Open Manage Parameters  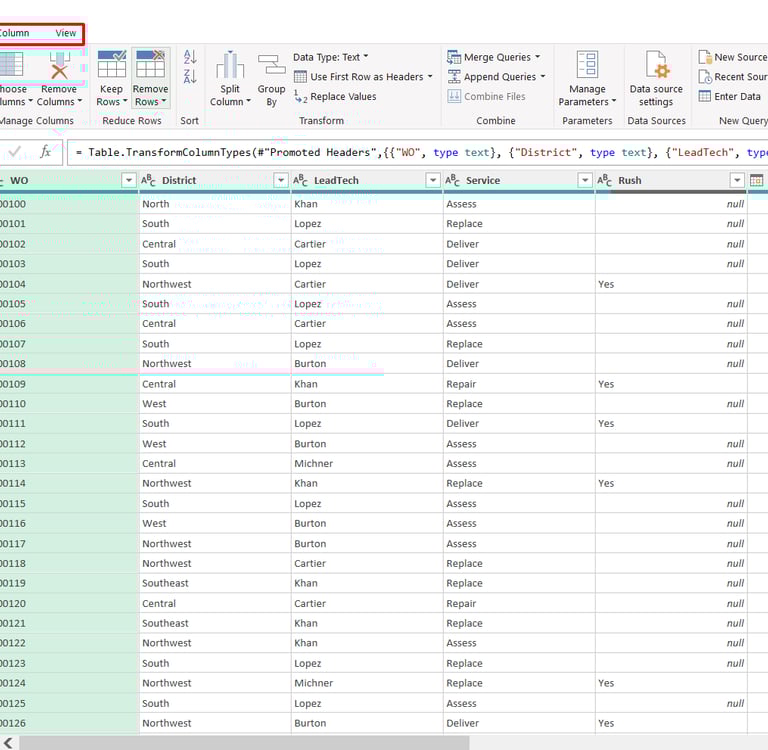[x=587, y=67]
